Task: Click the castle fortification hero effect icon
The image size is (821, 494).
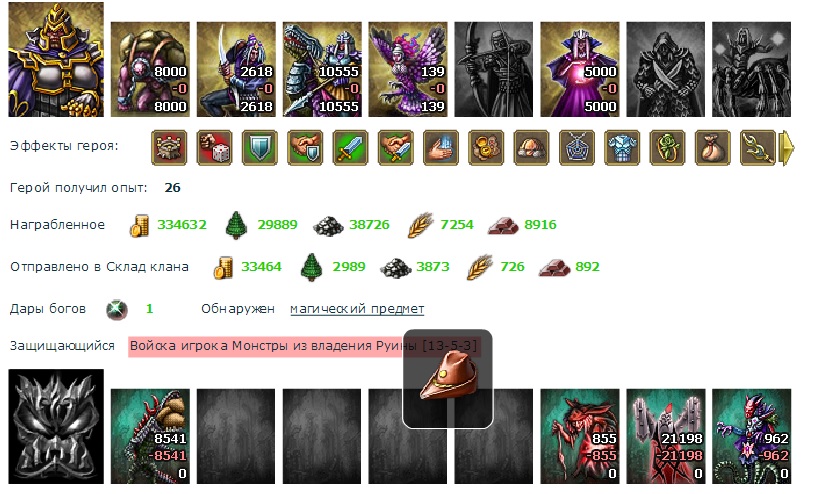Action: pos(169,148)
